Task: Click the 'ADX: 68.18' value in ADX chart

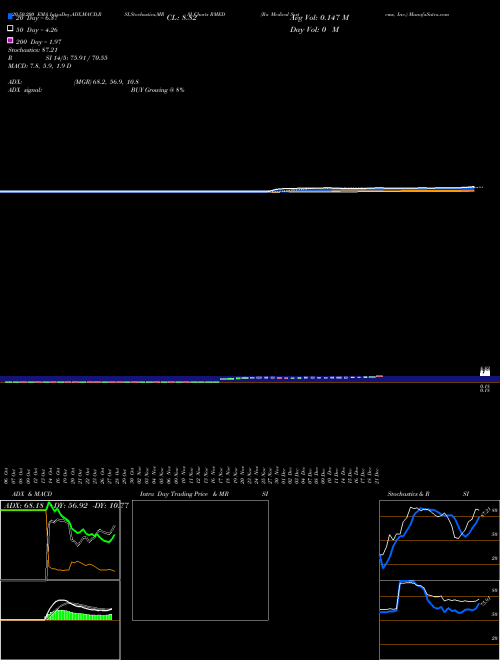Action: pyautogui.click(x=23, y=506)
